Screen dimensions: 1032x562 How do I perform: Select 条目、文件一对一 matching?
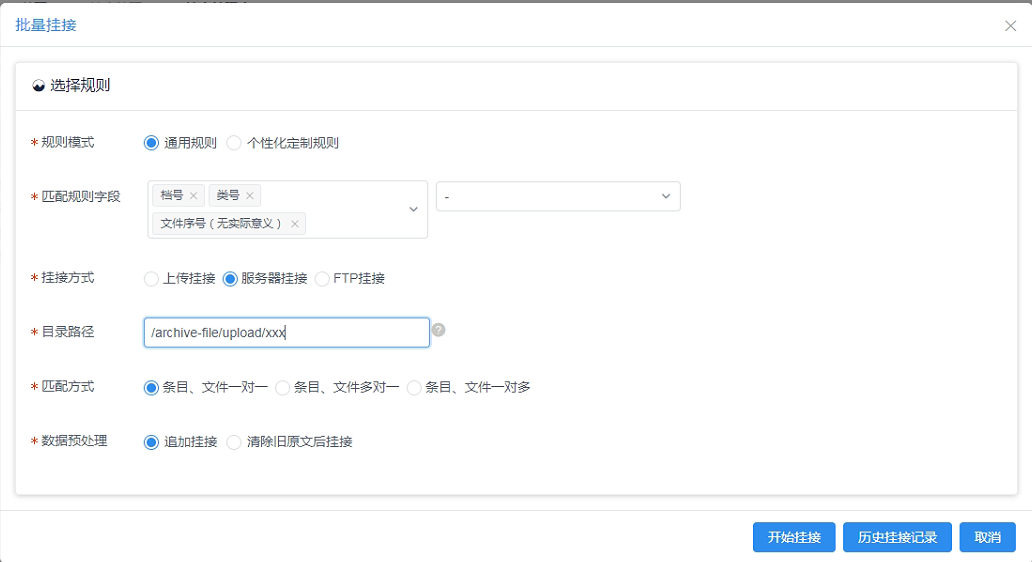(152, 387)
